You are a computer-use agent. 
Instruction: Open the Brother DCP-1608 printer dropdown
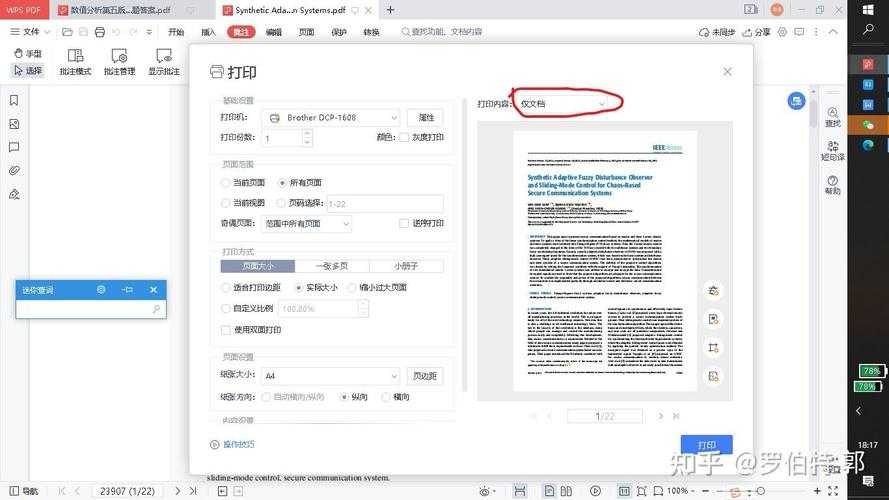click(x=331, y=118)
